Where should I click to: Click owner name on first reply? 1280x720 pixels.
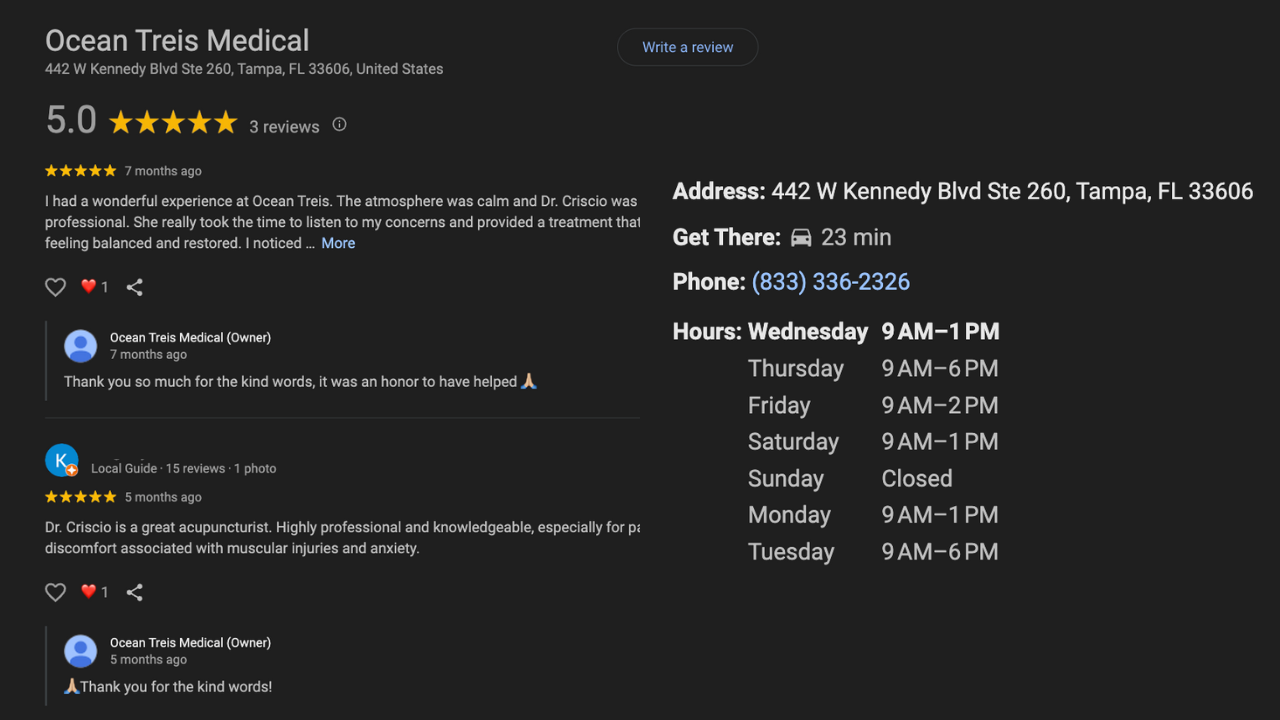(190, 338)
